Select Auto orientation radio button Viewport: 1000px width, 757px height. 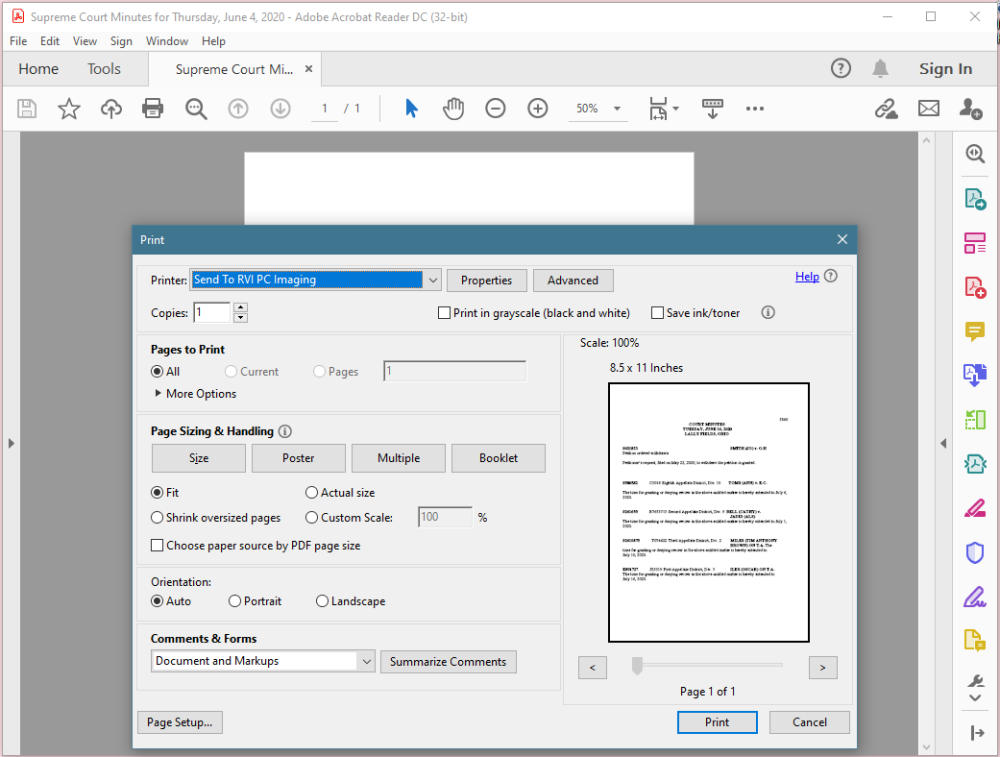point(157,601)
